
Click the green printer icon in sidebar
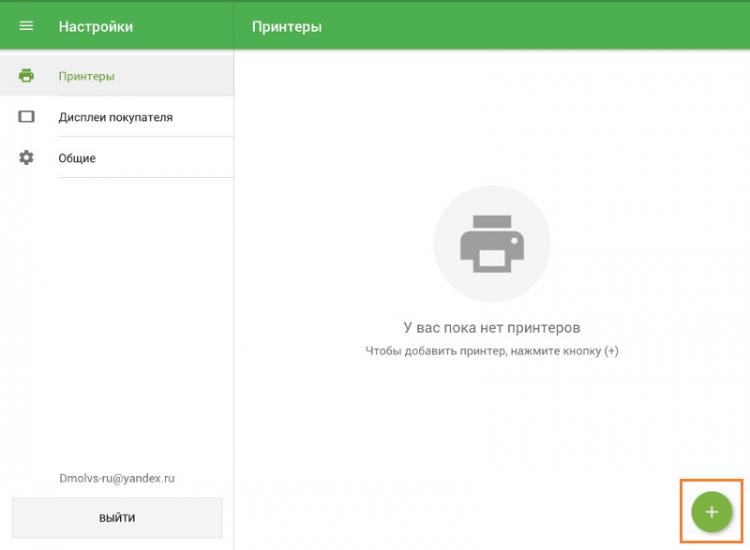[26, 76]
